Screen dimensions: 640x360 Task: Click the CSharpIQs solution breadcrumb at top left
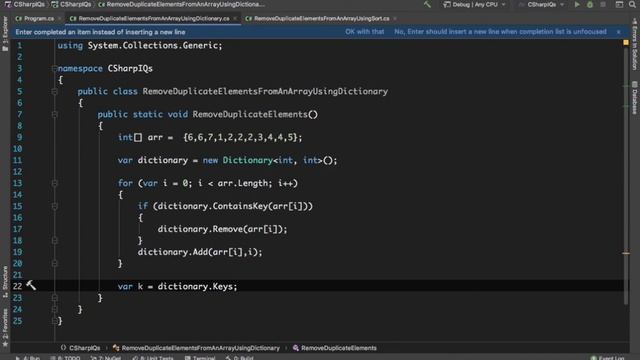[x=25, y=4]
